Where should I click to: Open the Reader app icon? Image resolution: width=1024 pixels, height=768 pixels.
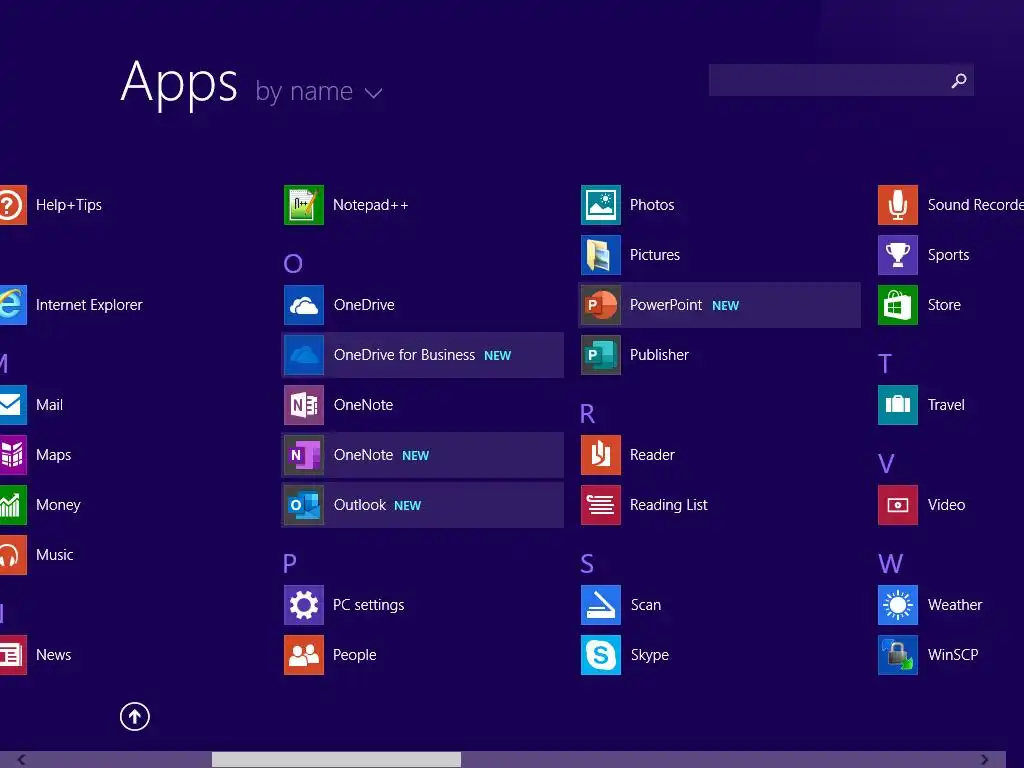tap(601, 455)
